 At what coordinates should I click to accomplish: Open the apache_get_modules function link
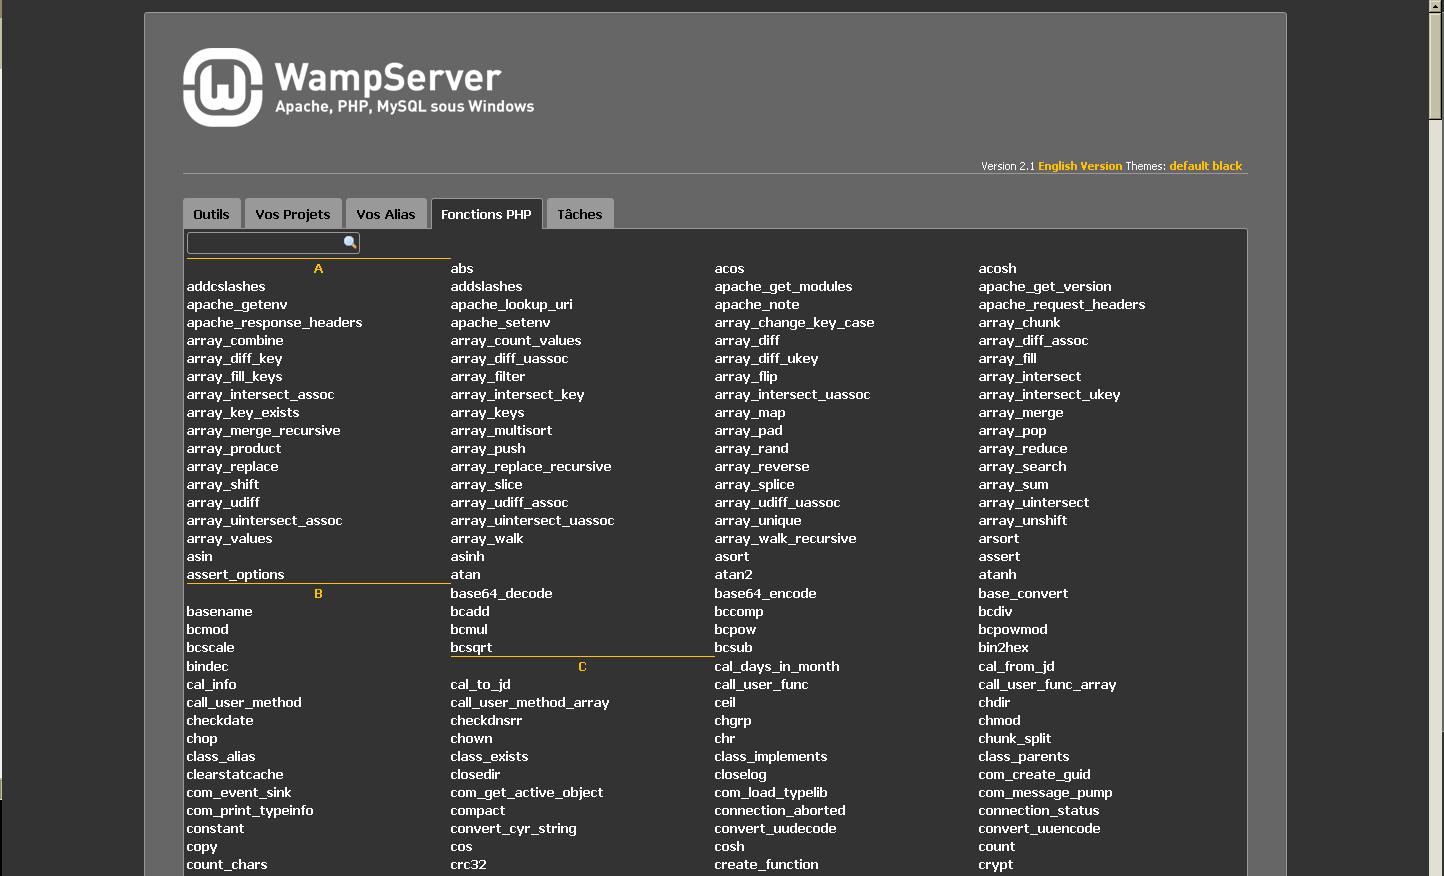[x=783, y=287]
